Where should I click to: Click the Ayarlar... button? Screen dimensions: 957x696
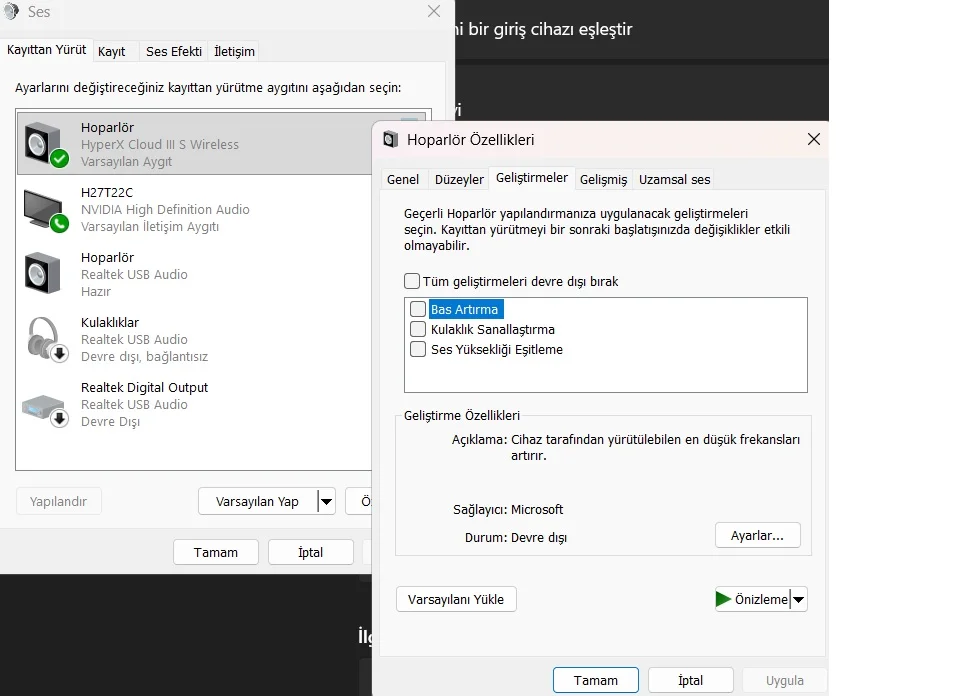[757, 535]
